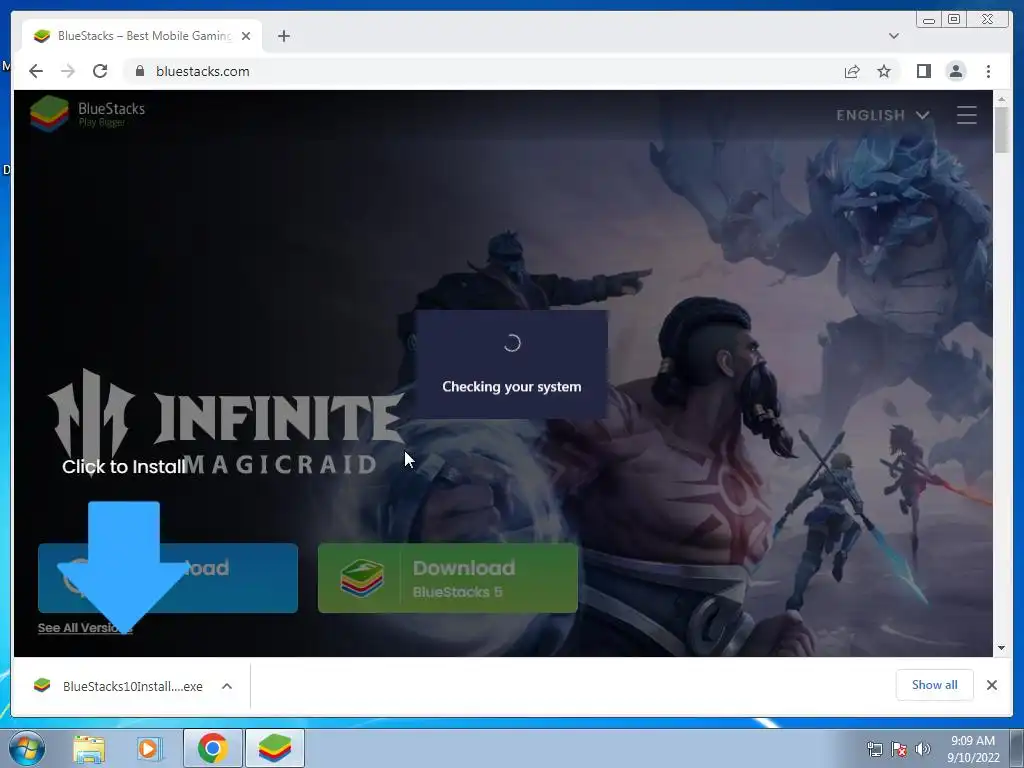The image size is (1024, 768).
Task: Restore down the Chrome window
Action: [953, 20]
